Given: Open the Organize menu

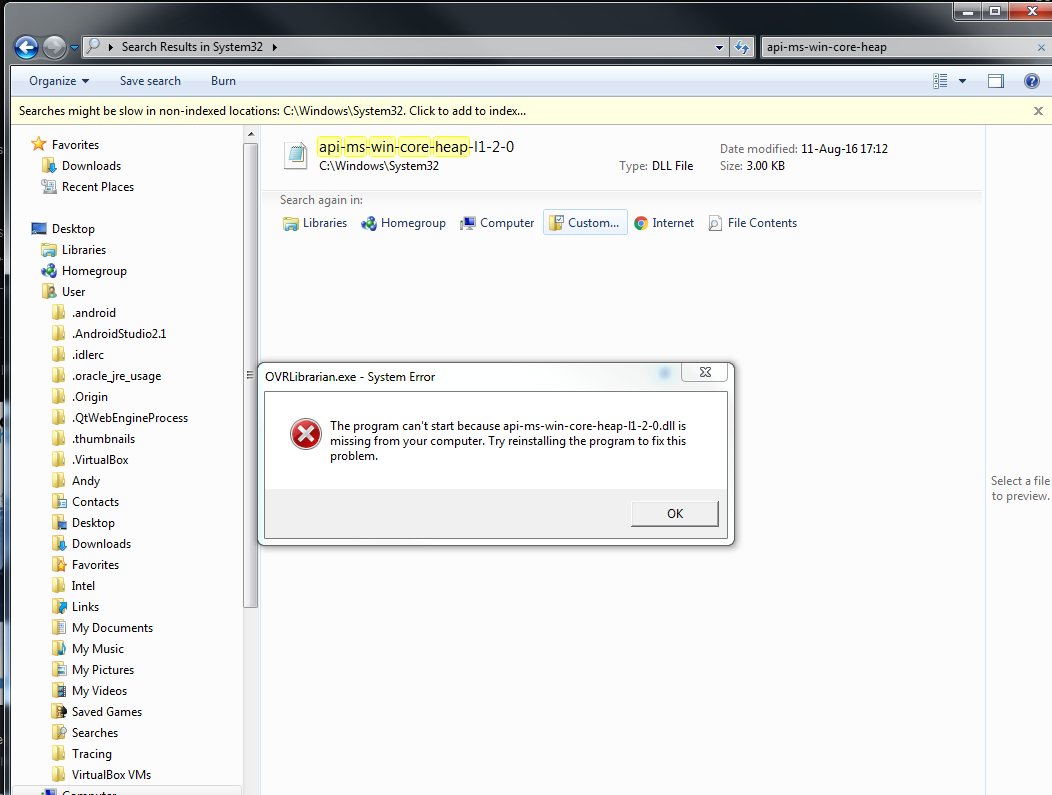Looking at the screenshot, I should pos(59,81).
